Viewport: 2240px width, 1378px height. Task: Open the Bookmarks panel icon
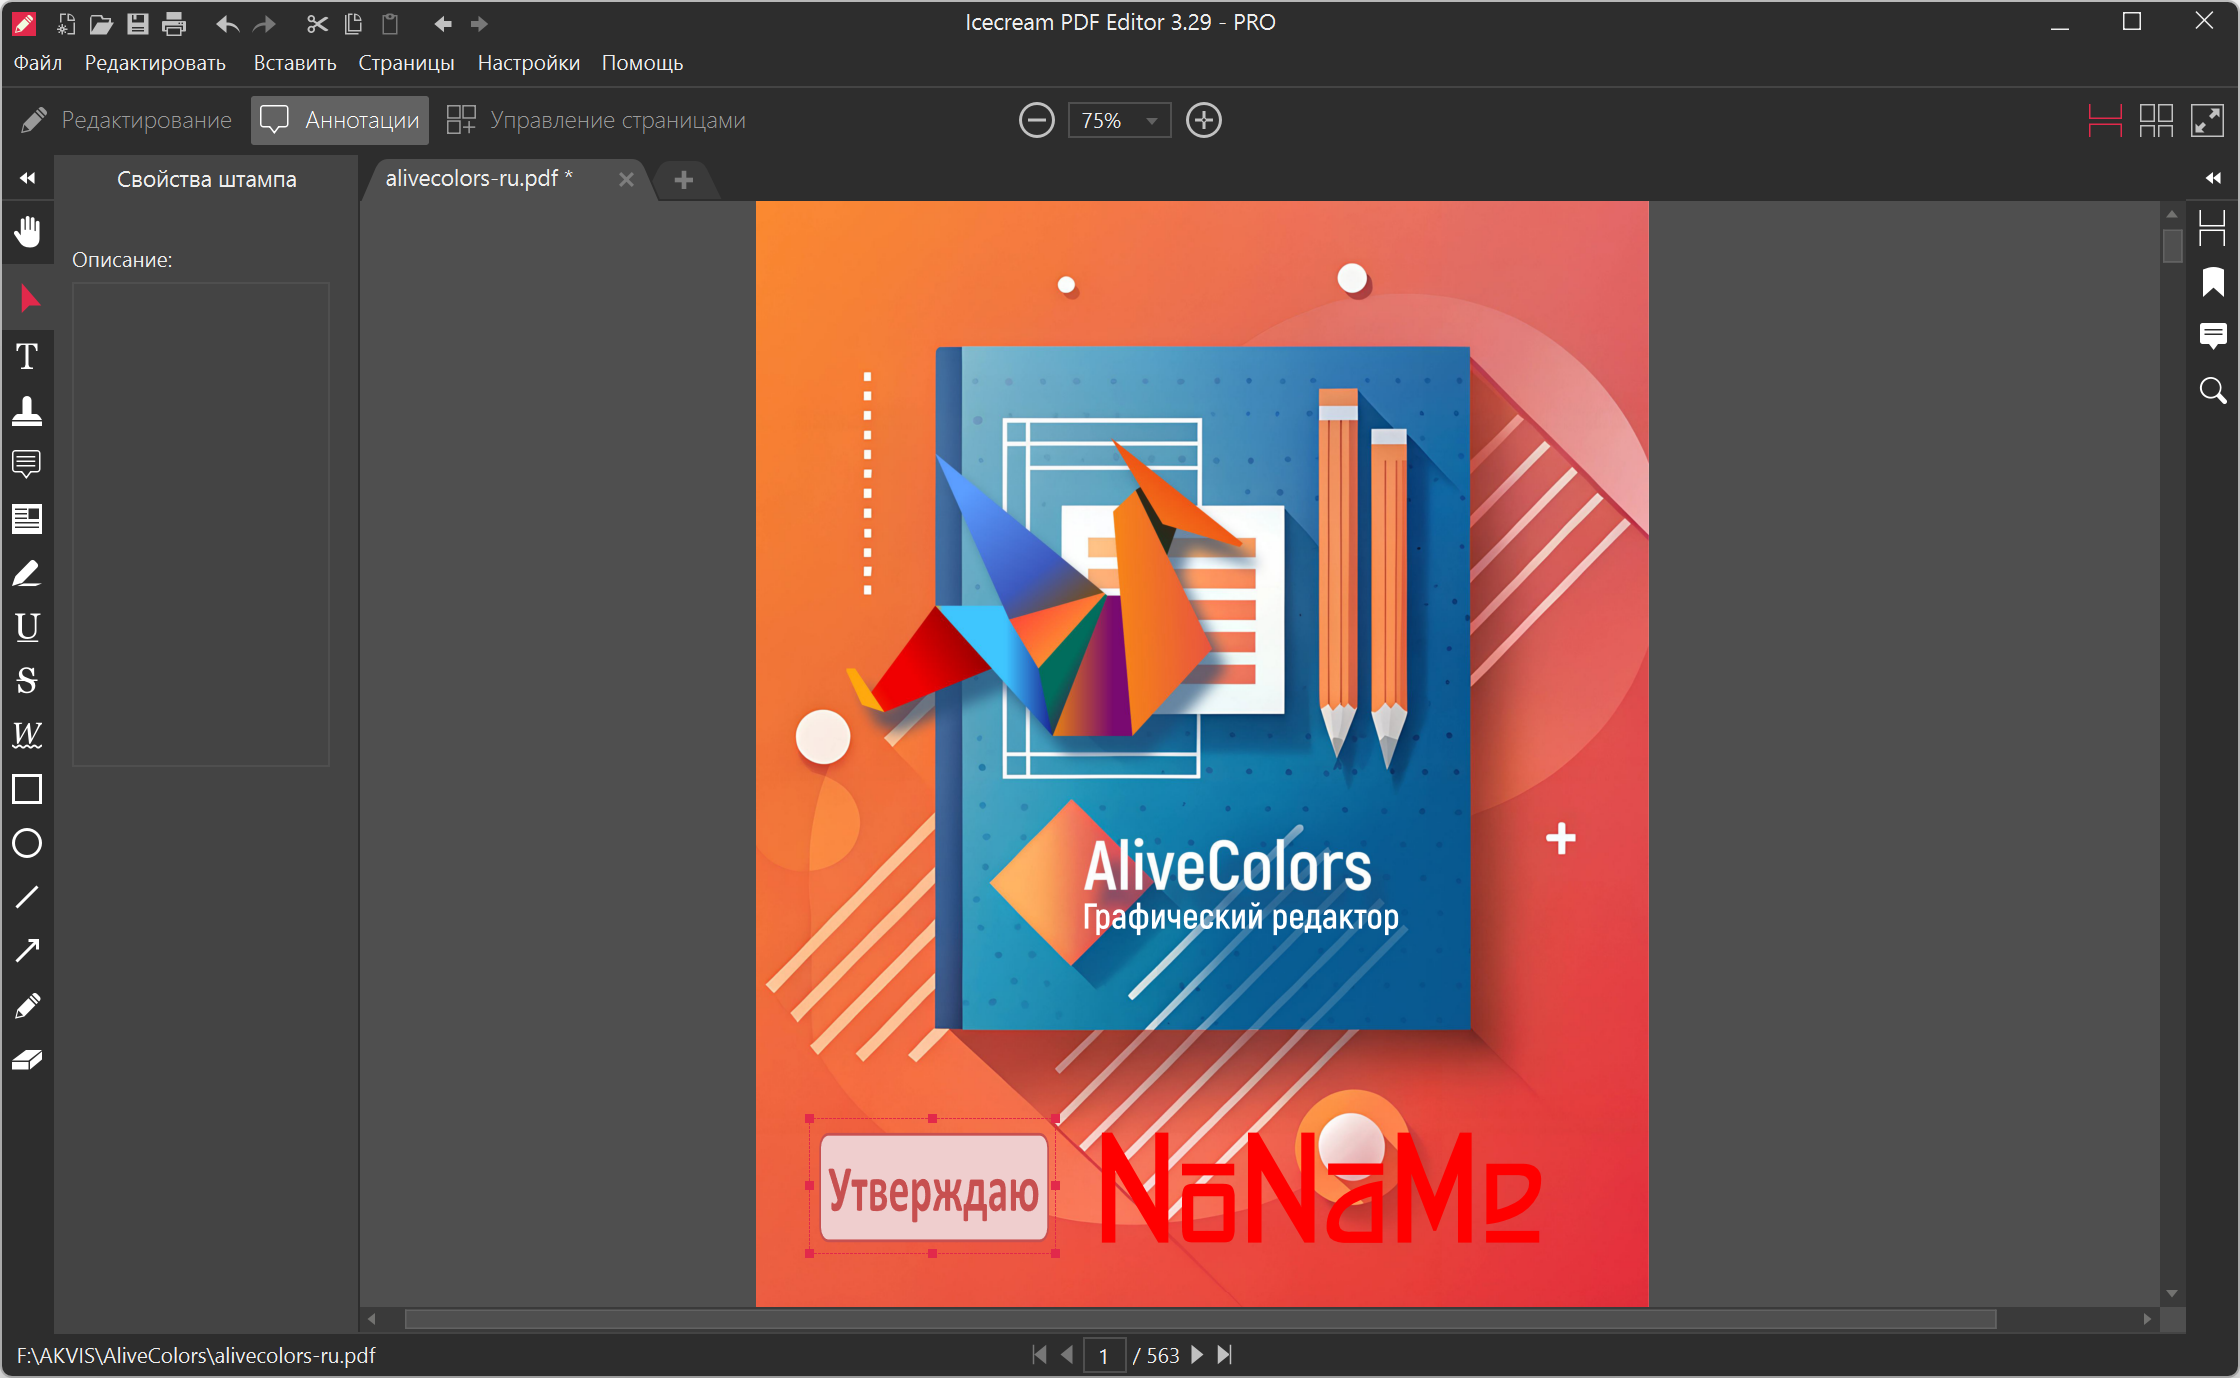(2212, 282)
